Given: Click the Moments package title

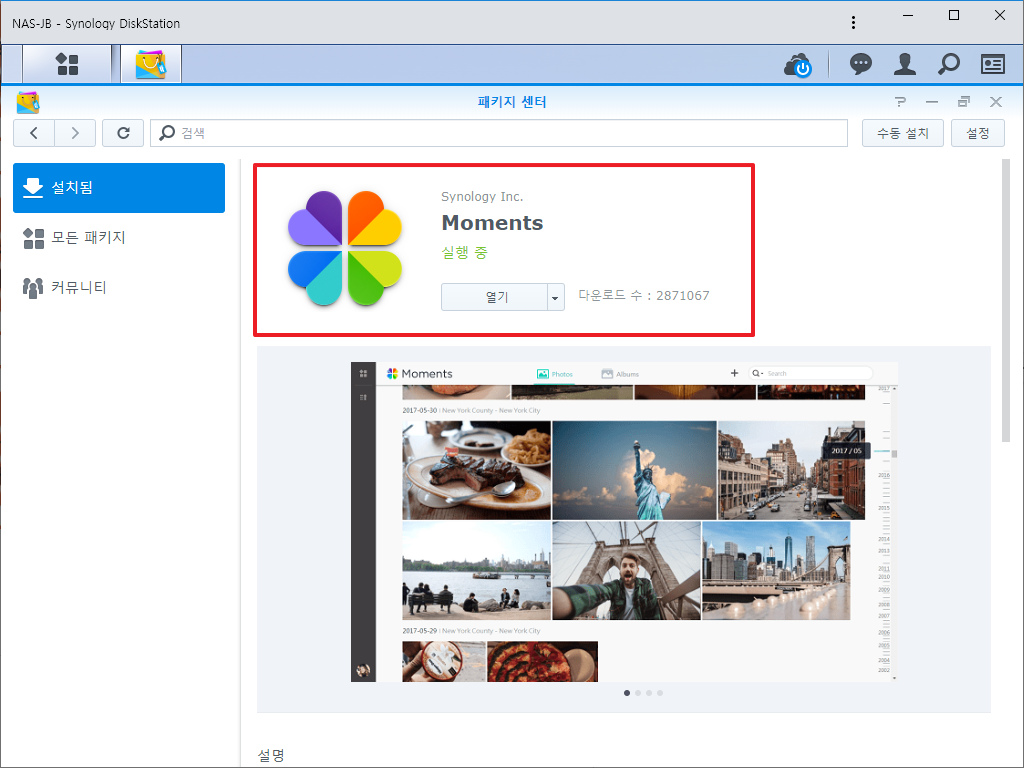Looking at the screenshot, I should [492, 223].
